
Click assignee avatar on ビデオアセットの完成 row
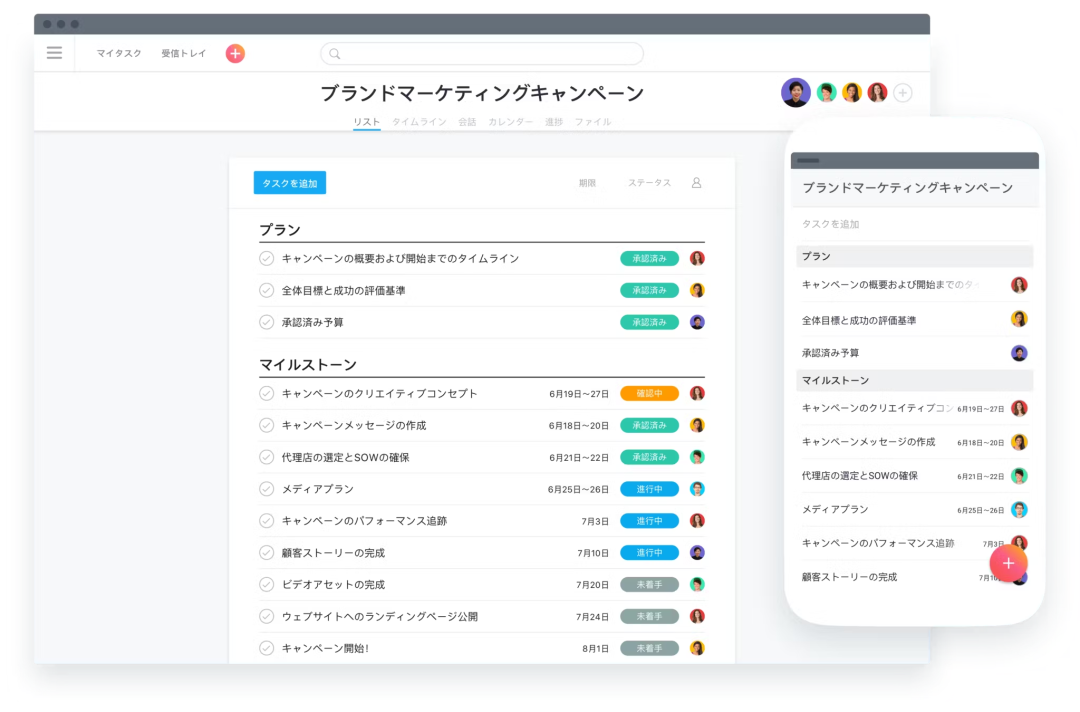coord(697,585)
